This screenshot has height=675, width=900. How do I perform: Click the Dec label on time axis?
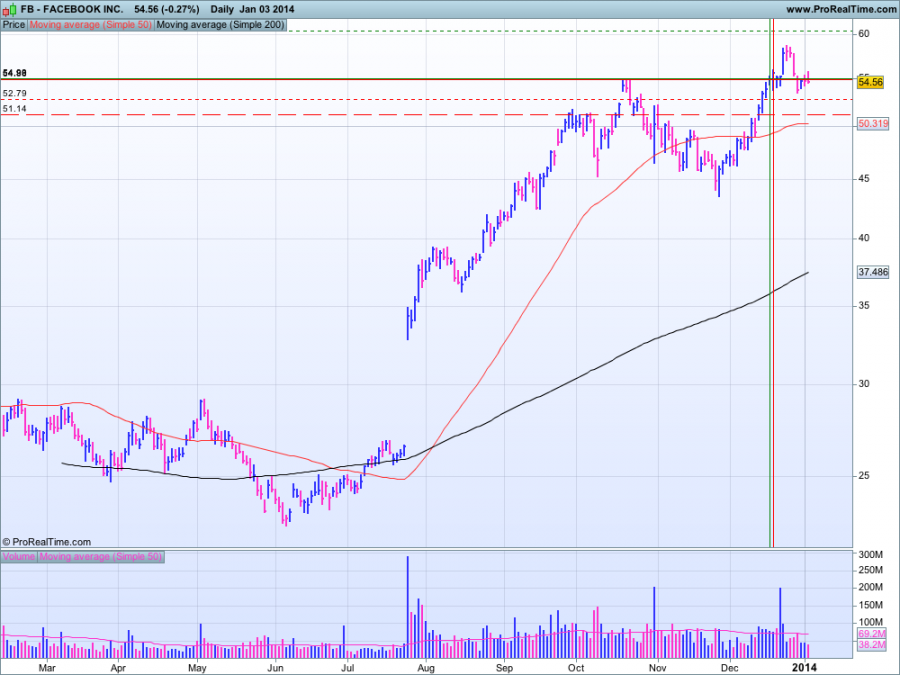pos(730,668)
